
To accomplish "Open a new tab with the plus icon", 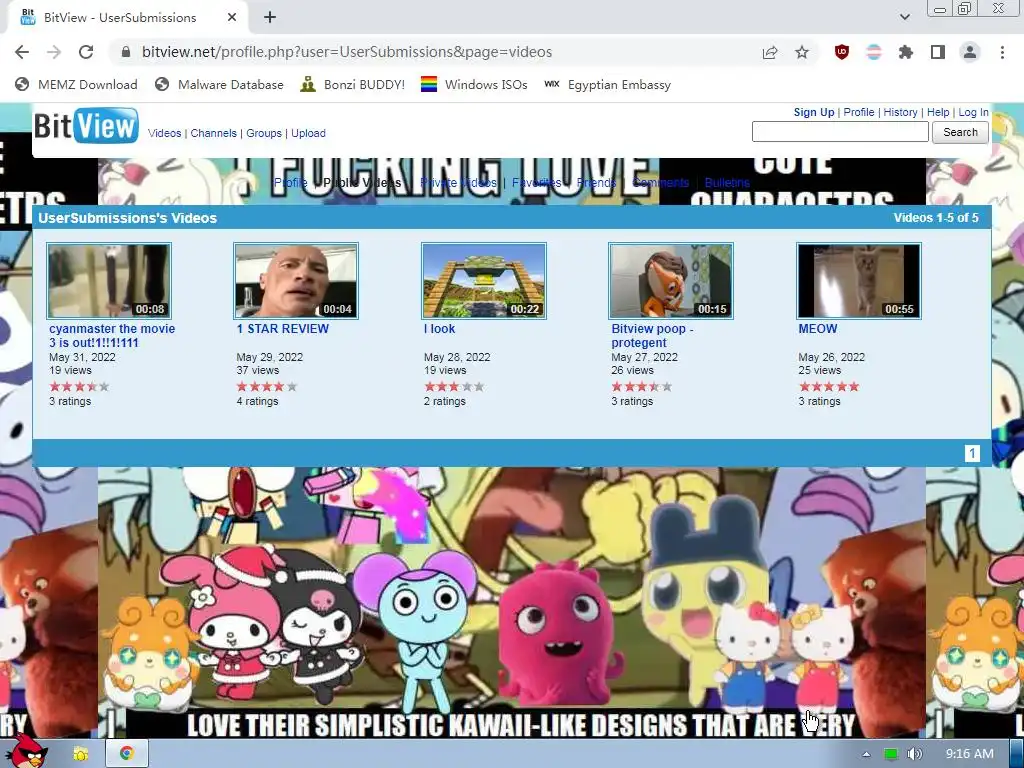I will click(270, 18).
